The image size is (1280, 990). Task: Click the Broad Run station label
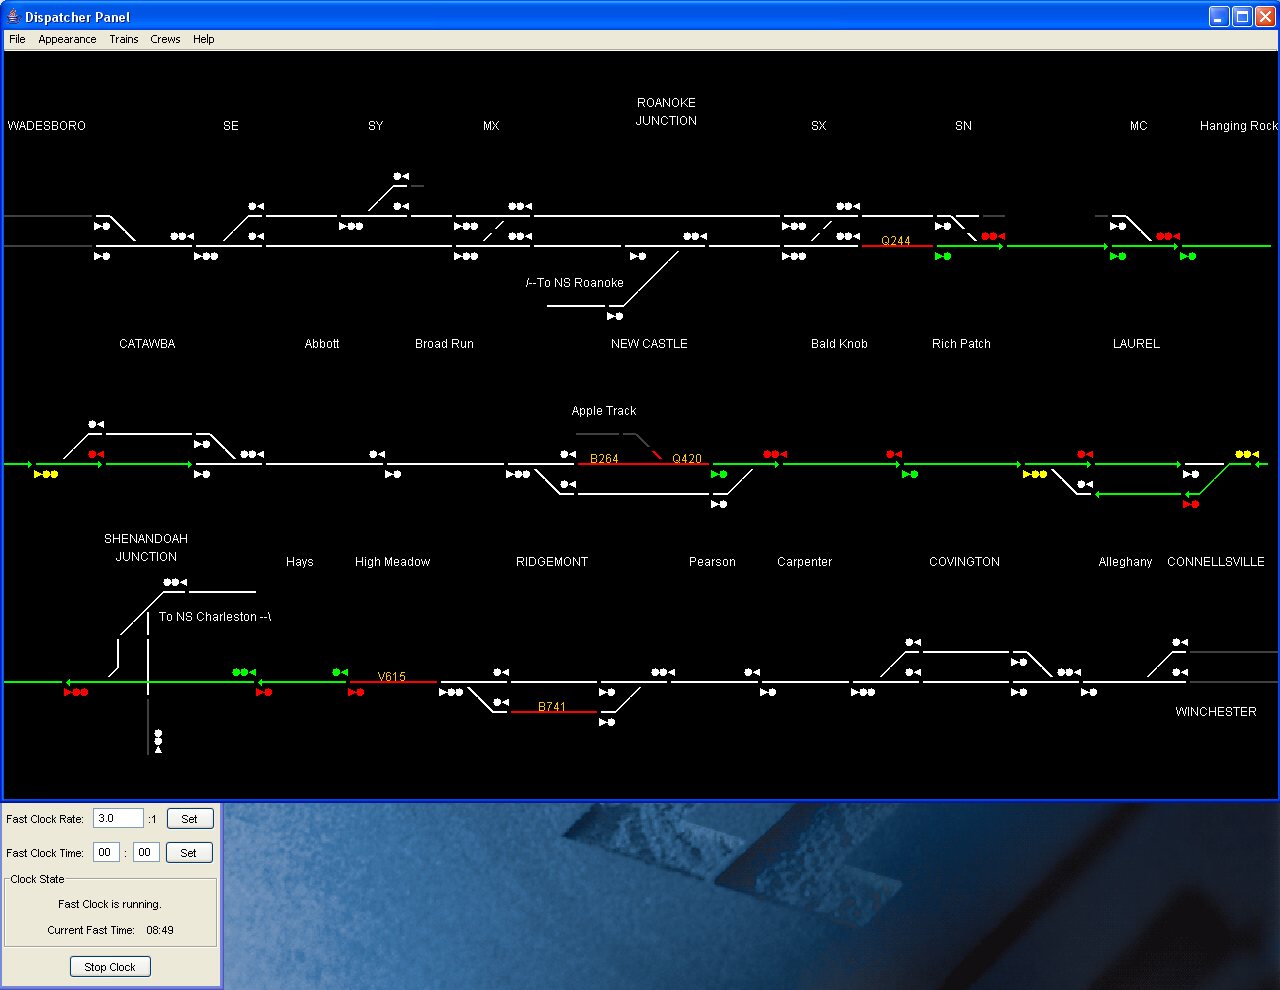tap(444, 344)
